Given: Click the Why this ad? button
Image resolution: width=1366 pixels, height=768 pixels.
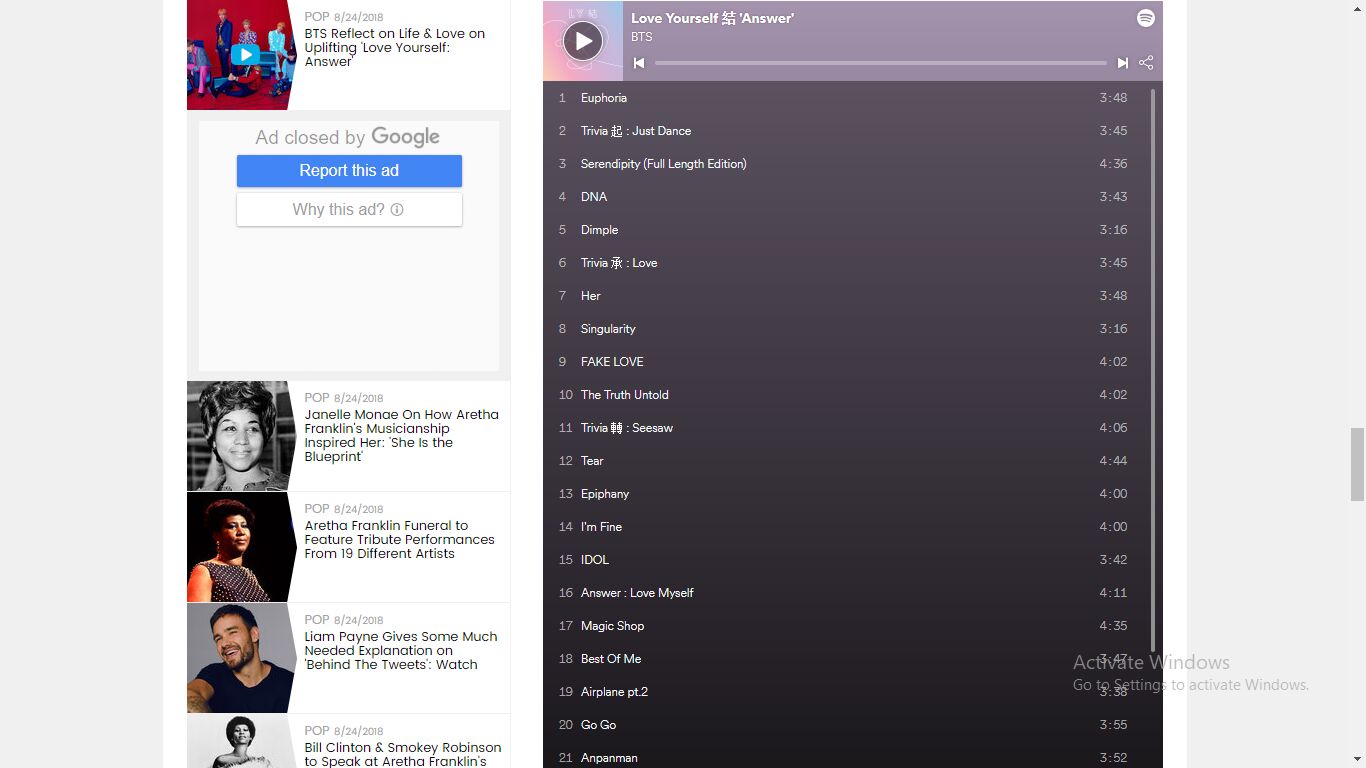Looking at the screenshot, I should click(349, 210).
